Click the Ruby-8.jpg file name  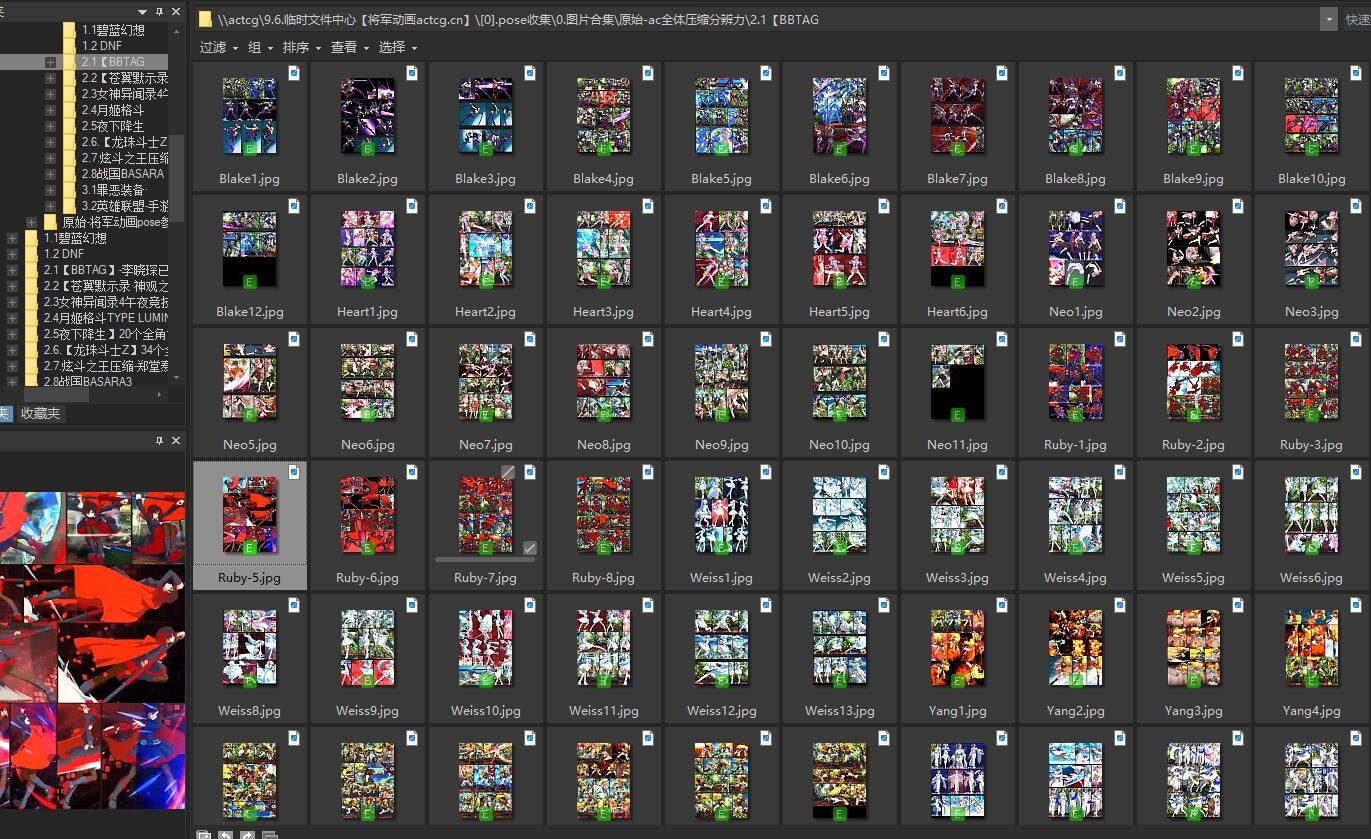[603, 578]
